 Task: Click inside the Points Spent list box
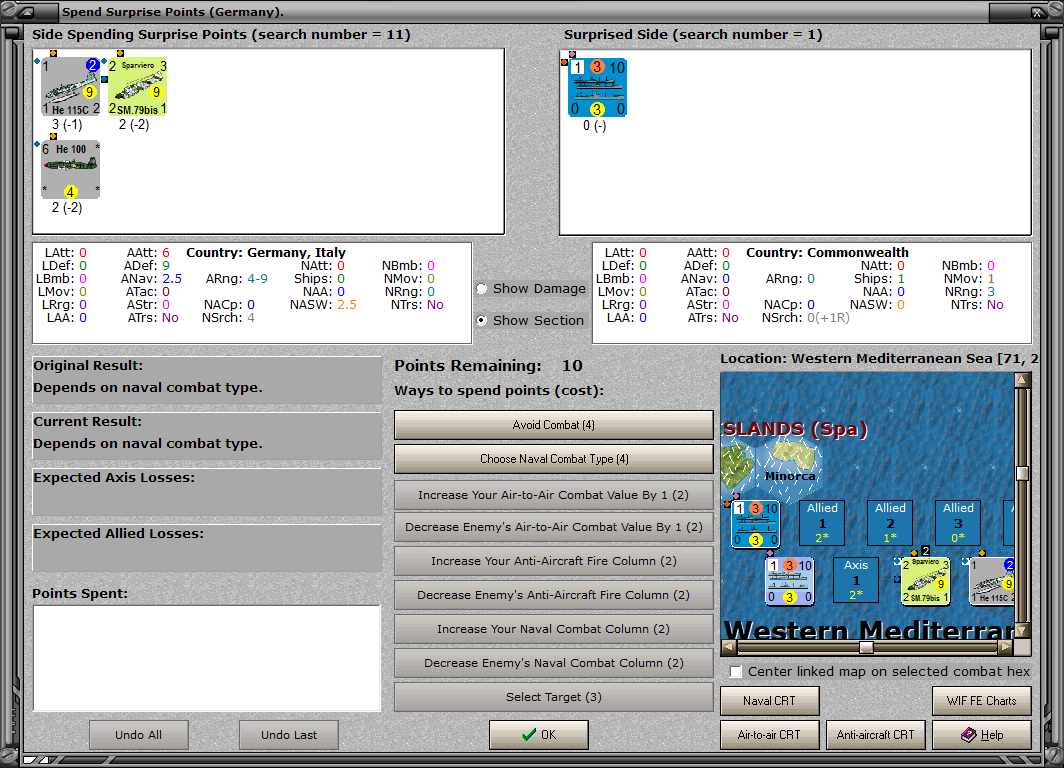coord(207,658)
